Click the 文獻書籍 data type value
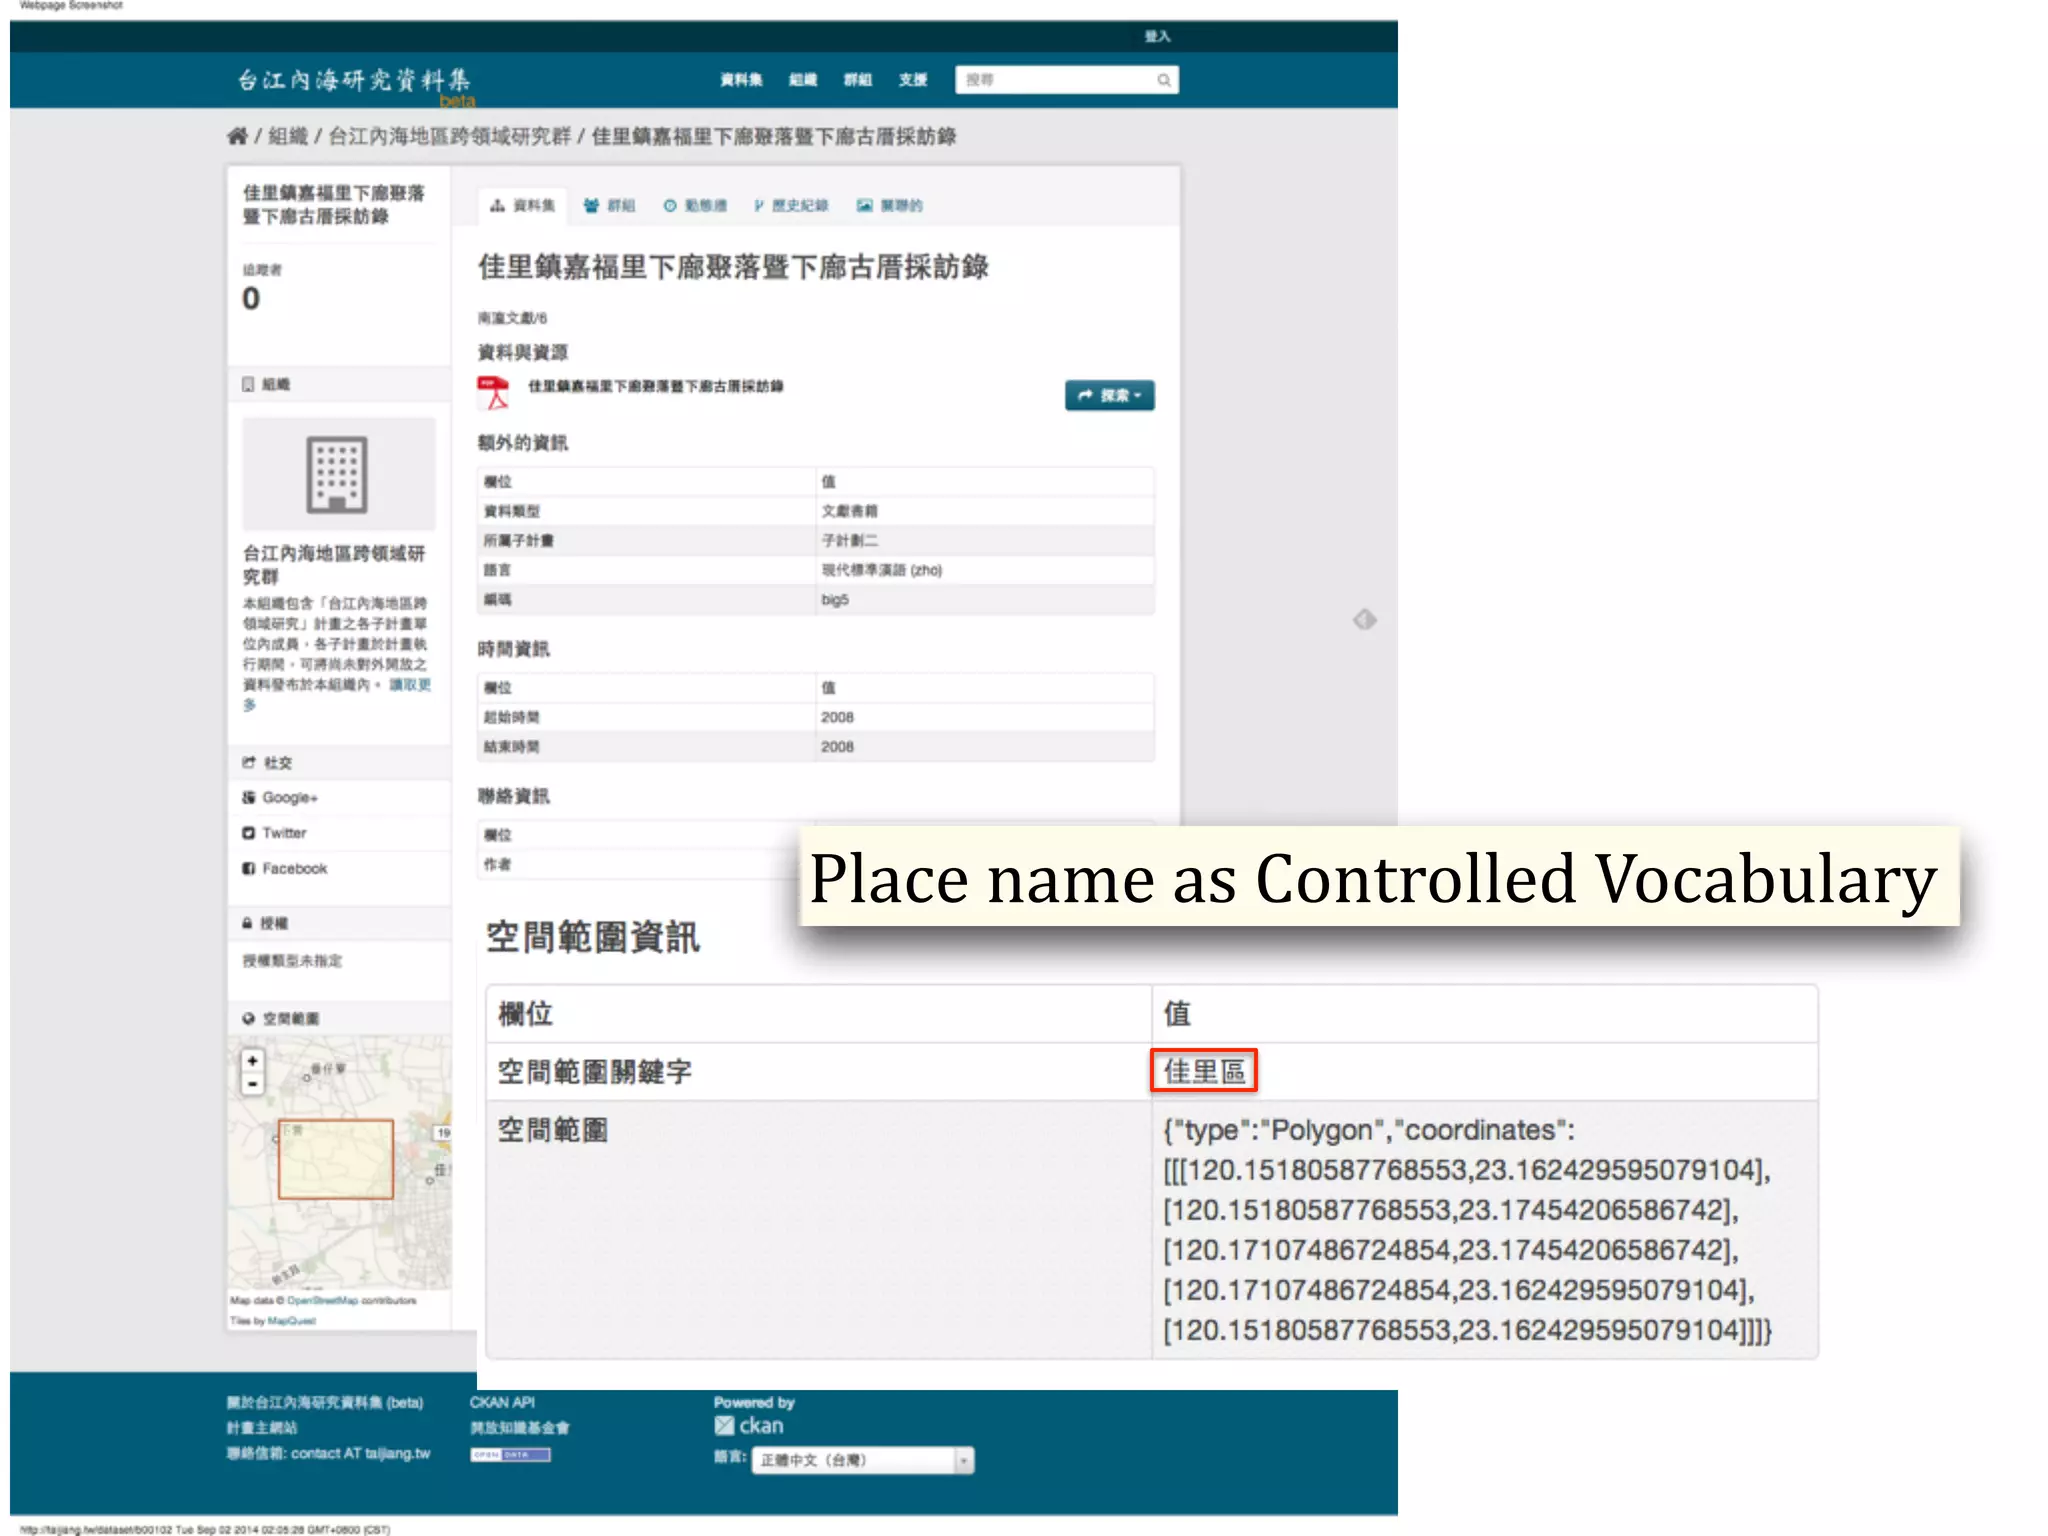Screen dimensions: 2048x1536 [849, 511]
